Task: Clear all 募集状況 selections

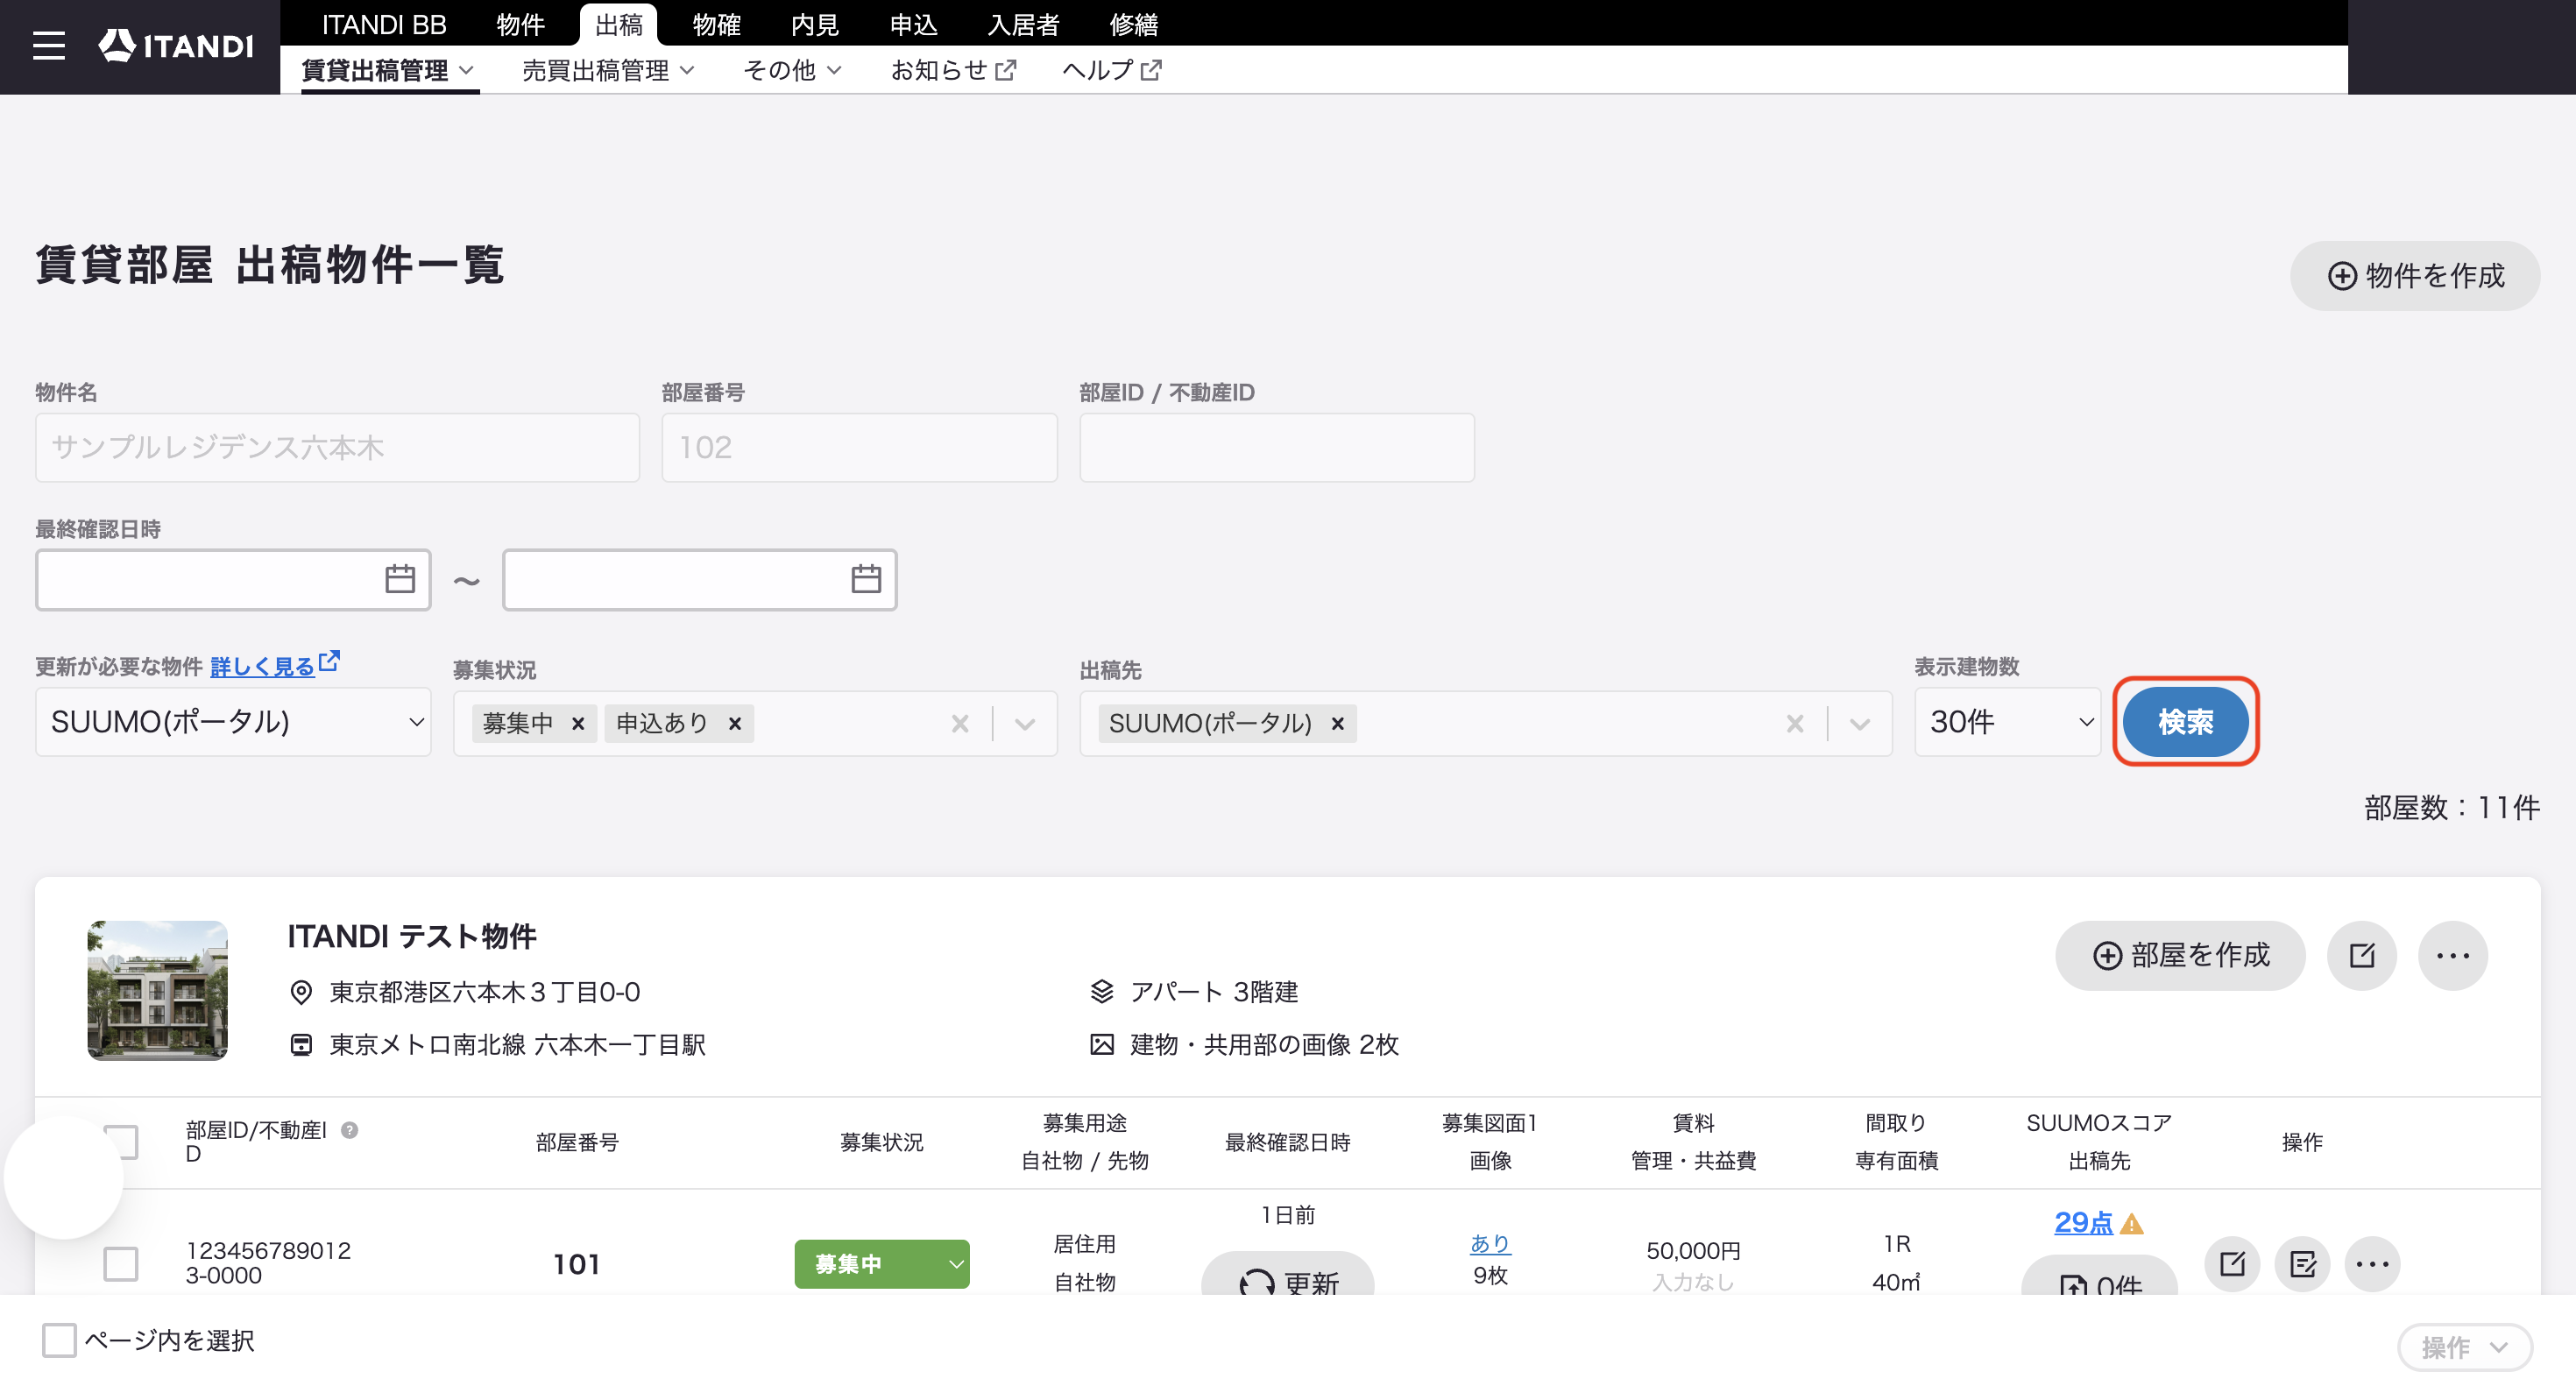Action: coord(960,723)
